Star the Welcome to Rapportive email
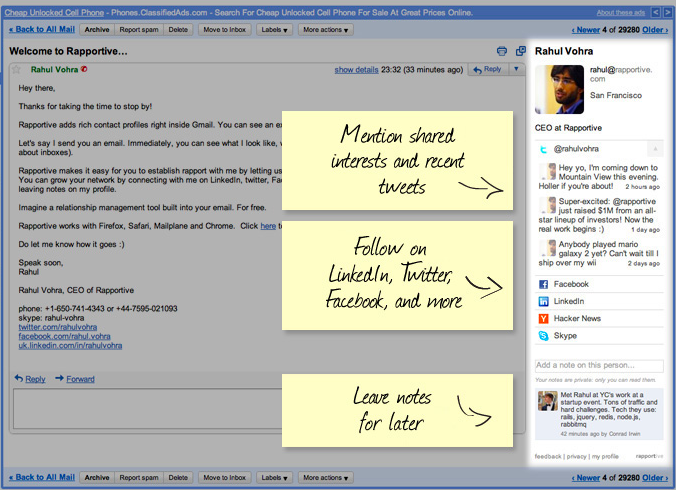Image resolution: width=676 pixels, height=490 pixels. pos(15,70)
